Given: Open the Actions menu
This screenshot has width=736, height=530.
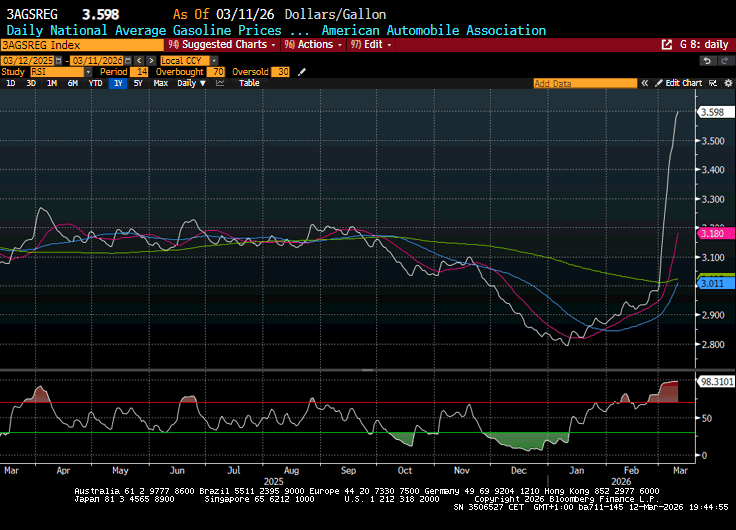Looking at the screenshot, I should point(314,45).
